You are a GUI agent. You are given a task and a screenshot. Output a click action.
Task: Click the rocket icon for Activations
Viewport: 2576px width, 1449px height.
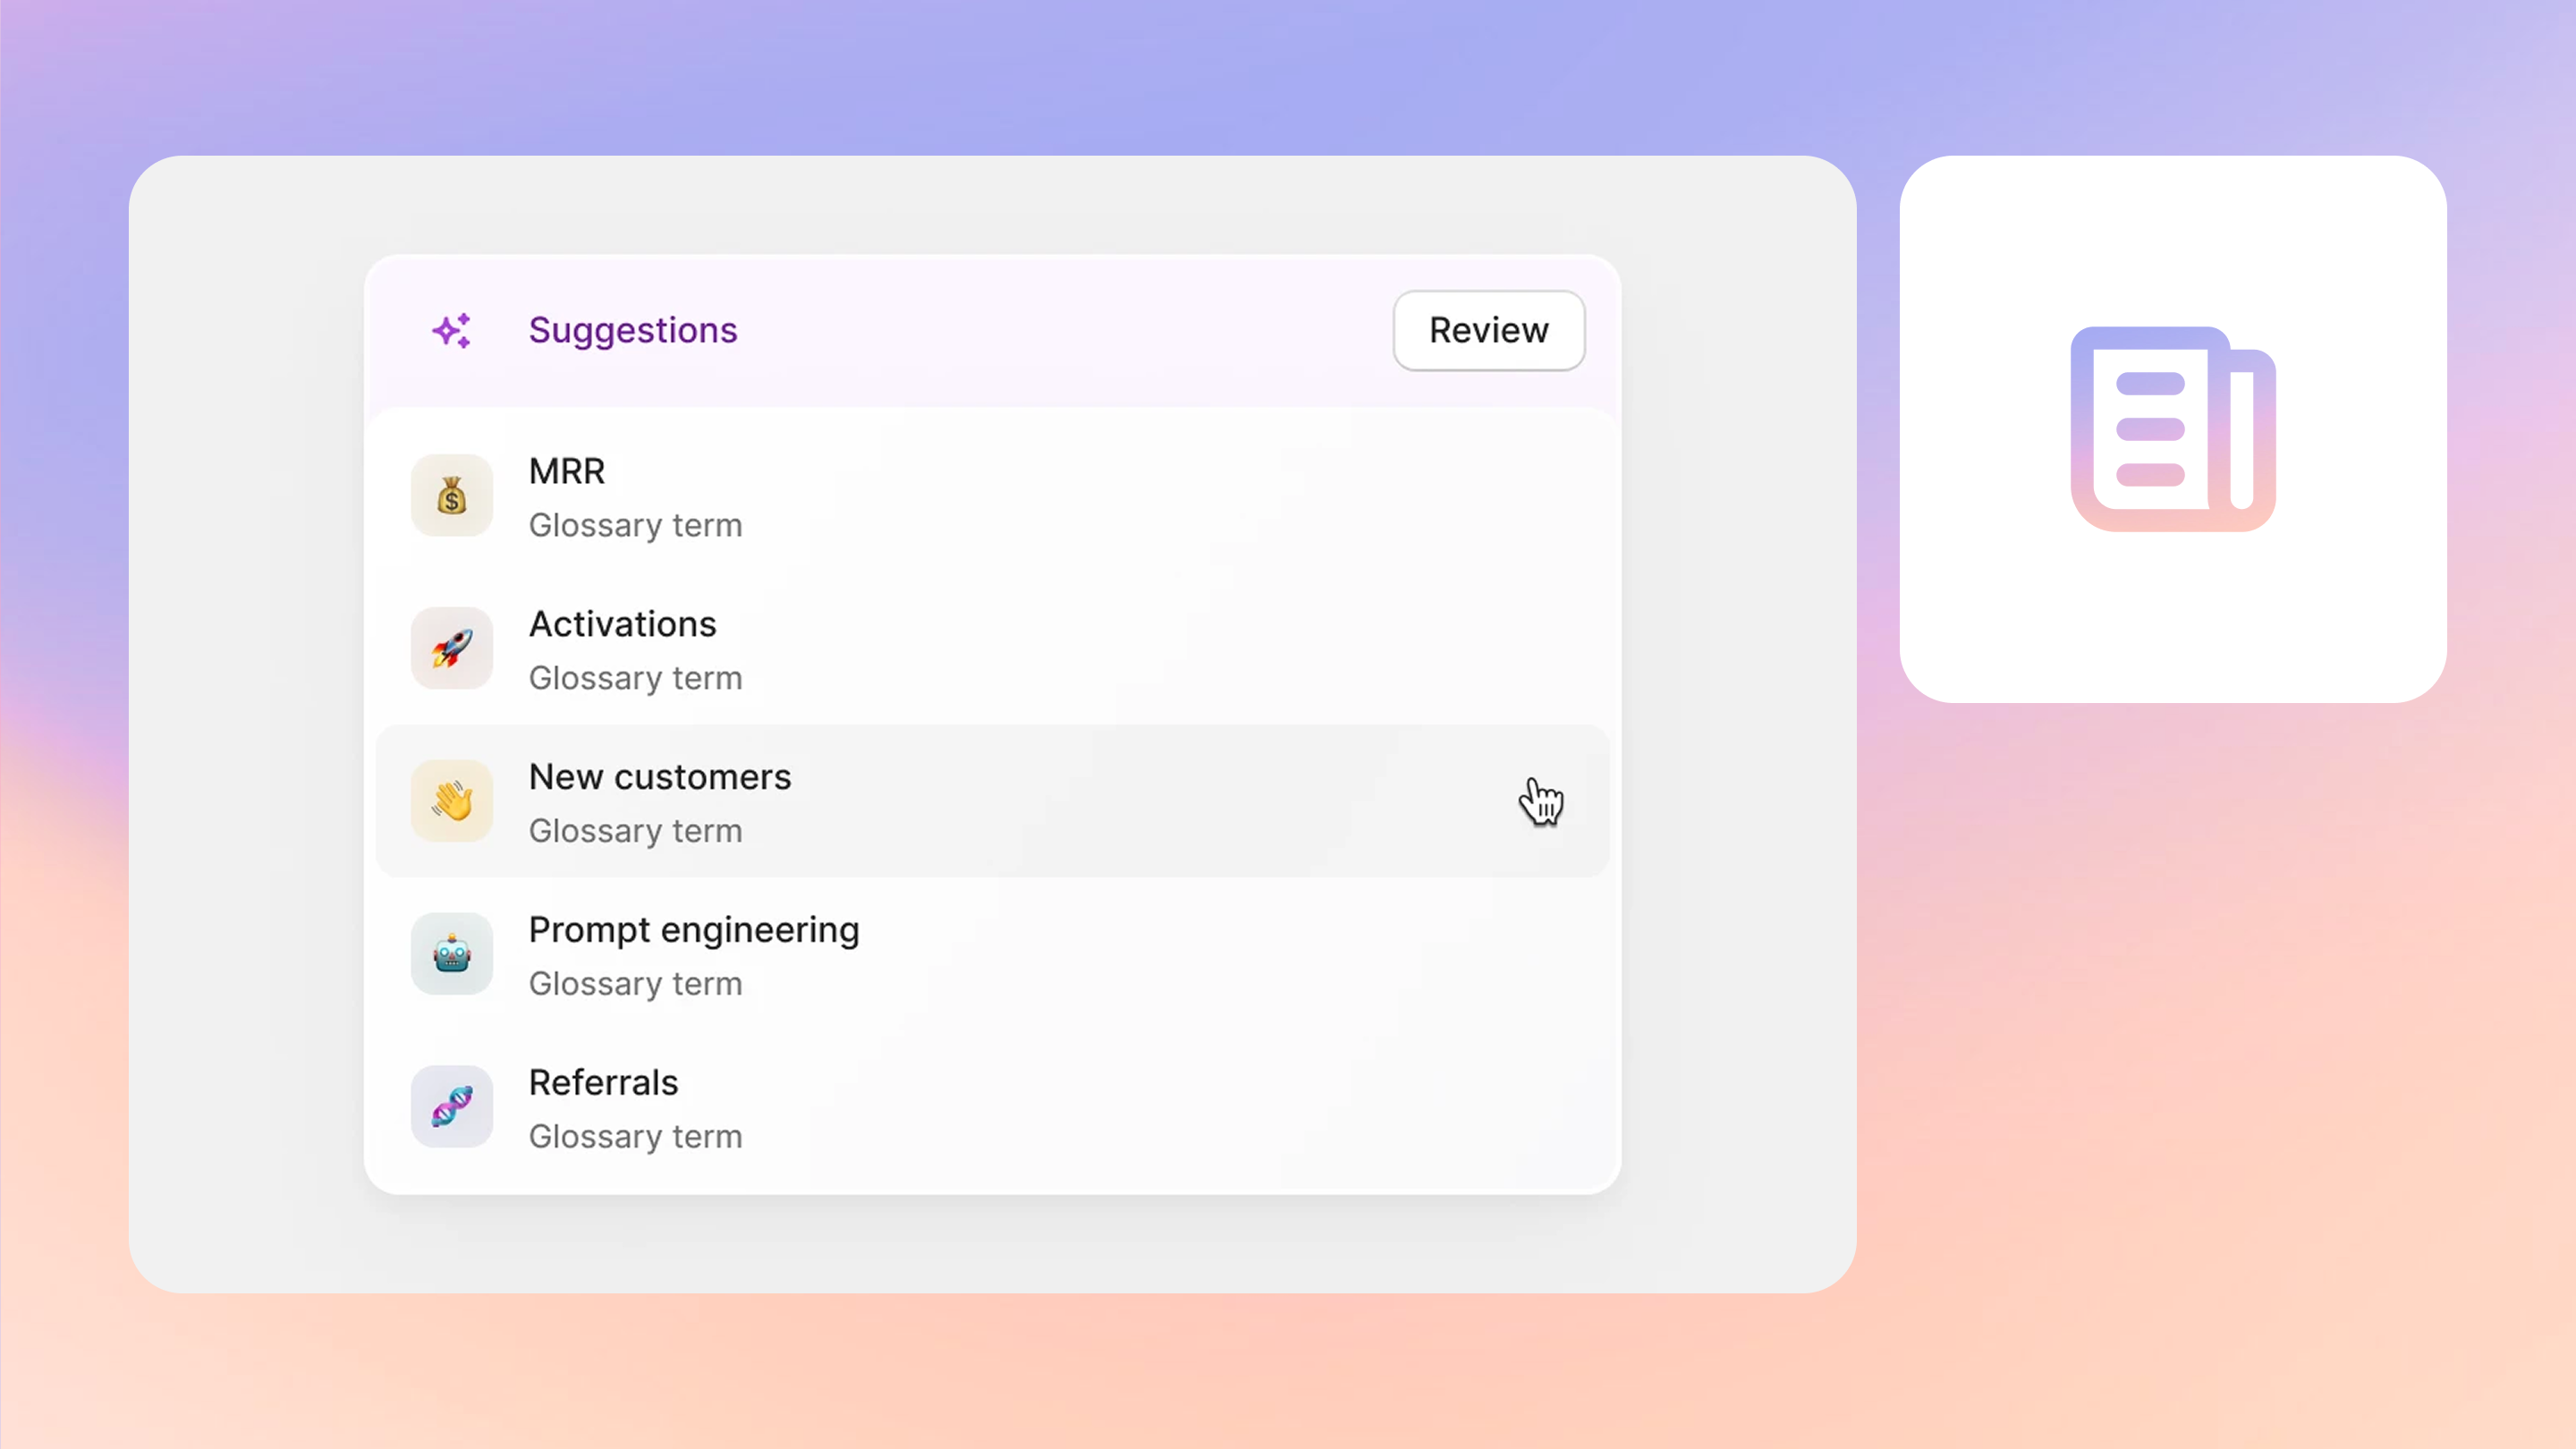click(x=452, y=649)
